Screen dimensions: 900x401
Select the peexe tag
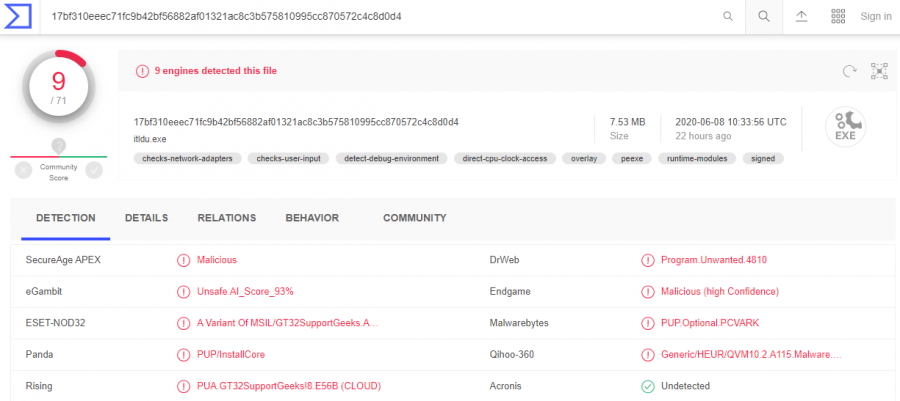pyautogui.click(x=632, y=158)
